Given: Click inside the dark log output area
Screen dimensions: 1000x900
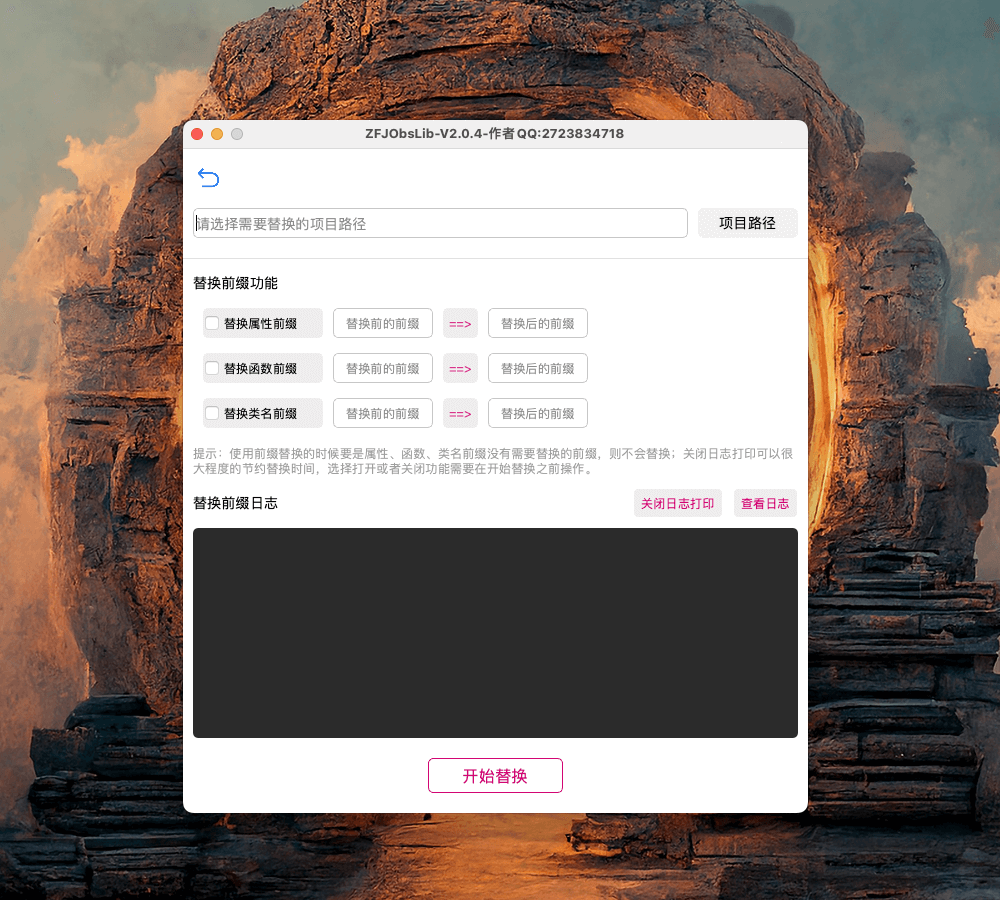Looking at the screenshot, I should pyautogui.click(x=496, y=633).
